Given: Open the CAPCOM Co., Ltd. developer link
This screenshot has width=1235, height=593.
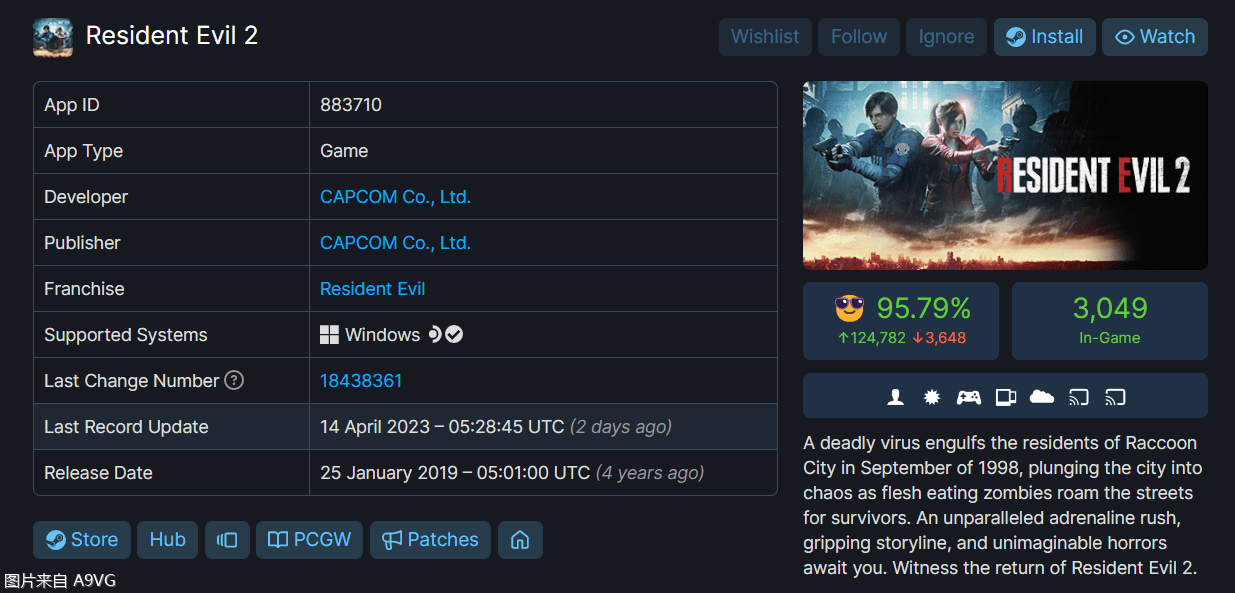Looking at the screenshot, I should coord(395,197).
